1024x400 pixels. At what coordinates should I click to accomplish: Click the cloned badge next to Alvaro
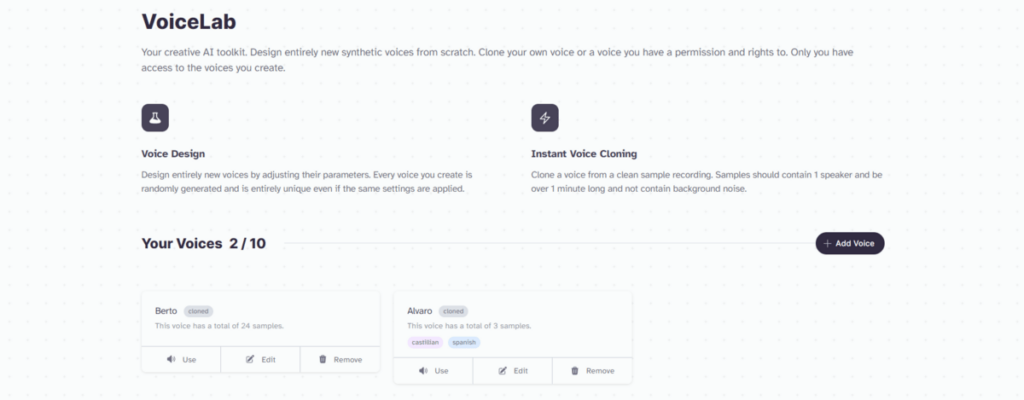pos(453,311)
